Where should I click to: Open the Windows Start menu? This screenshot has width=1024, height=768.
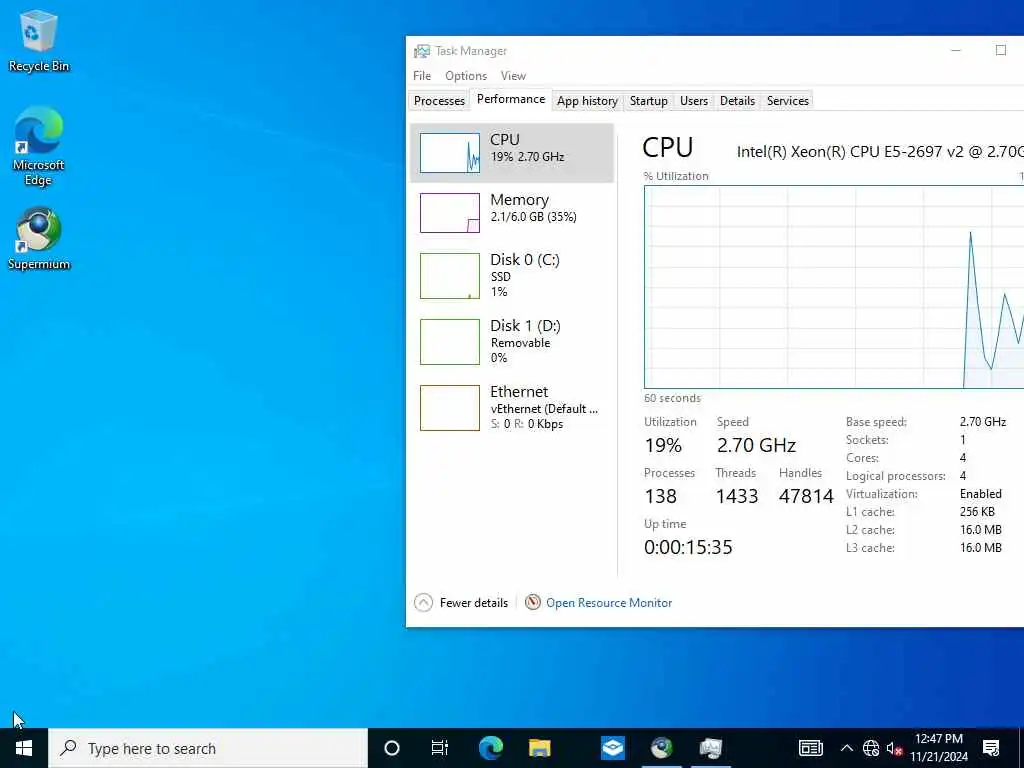click(24, 748)
